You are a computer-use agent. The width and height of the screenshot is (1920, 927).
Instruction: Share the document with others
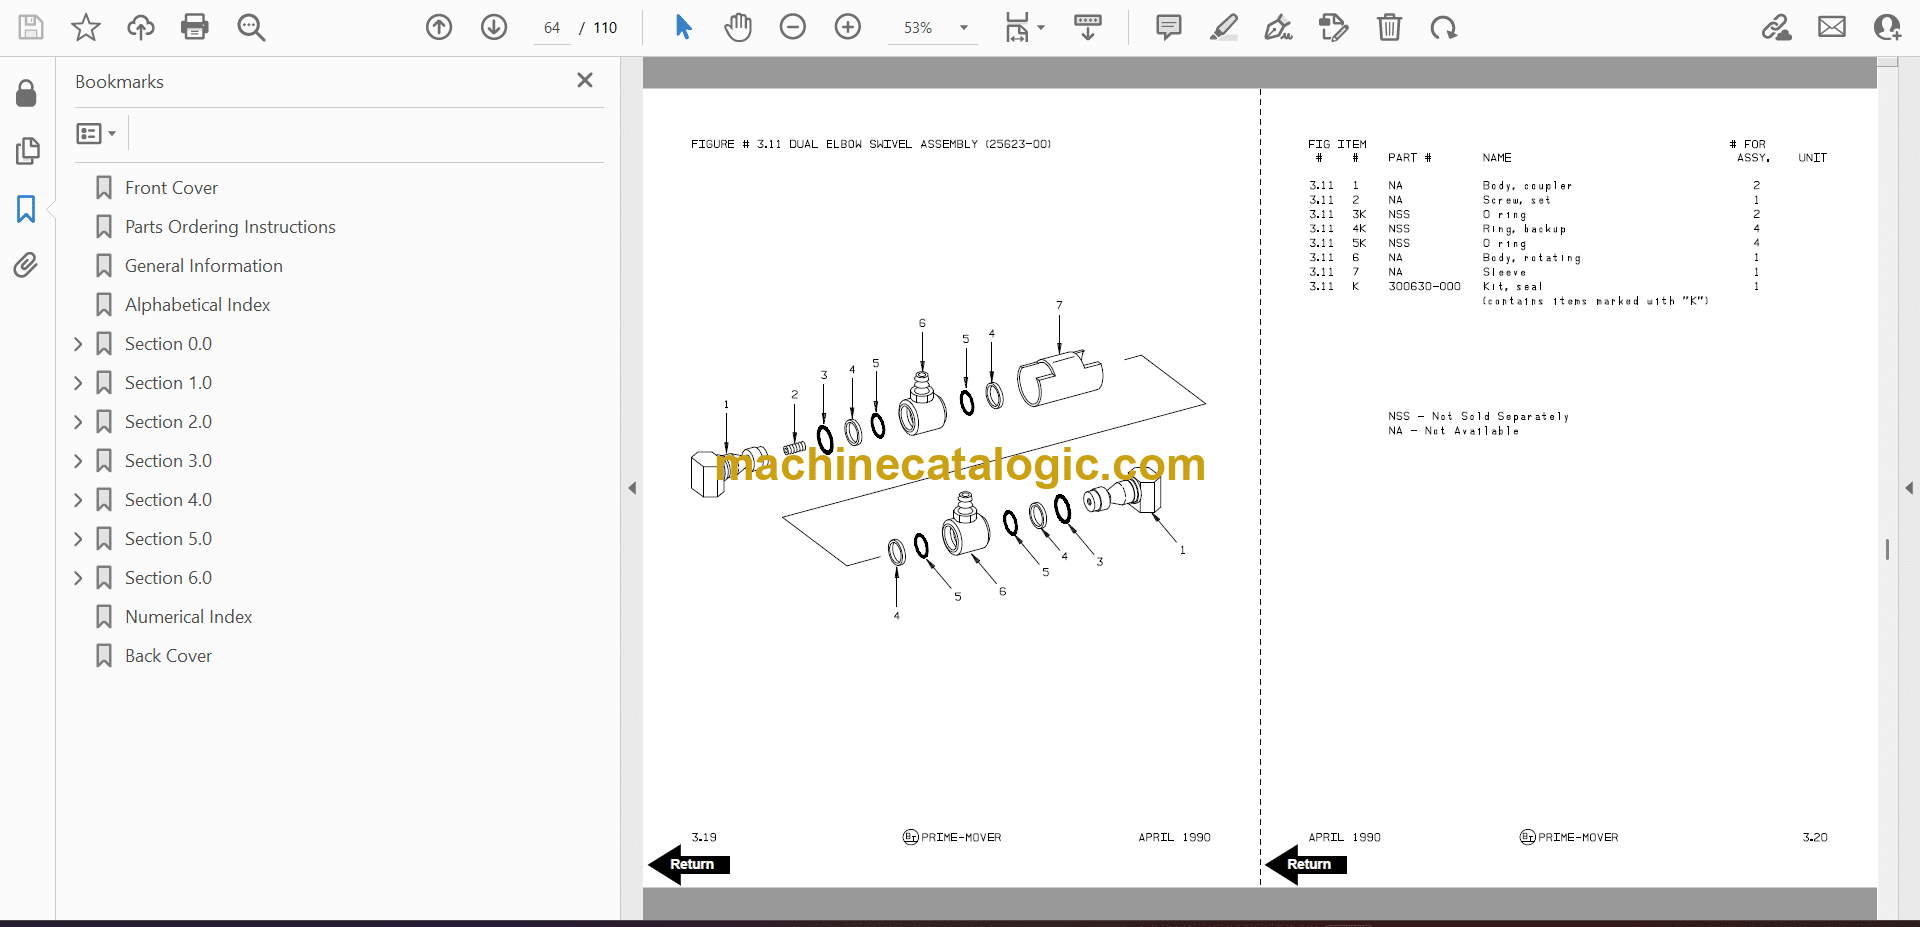(1887, 27)
